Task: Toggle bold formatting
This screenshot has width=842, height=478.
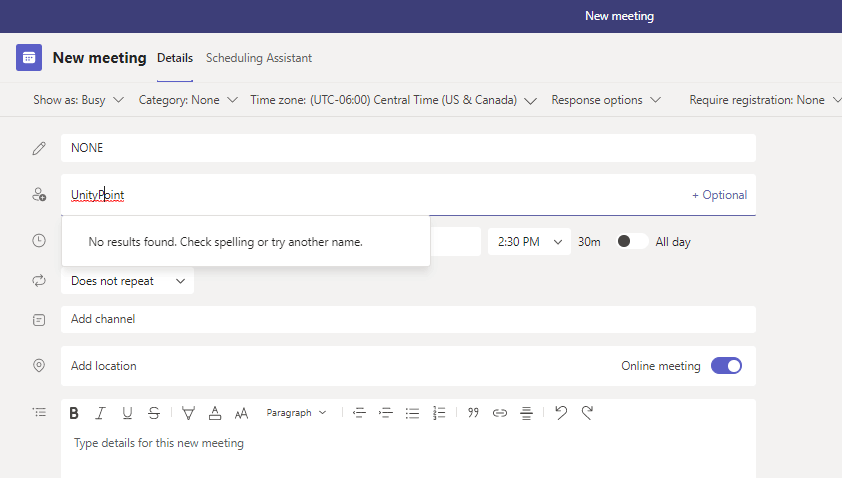Action: (x=74, y=413)
